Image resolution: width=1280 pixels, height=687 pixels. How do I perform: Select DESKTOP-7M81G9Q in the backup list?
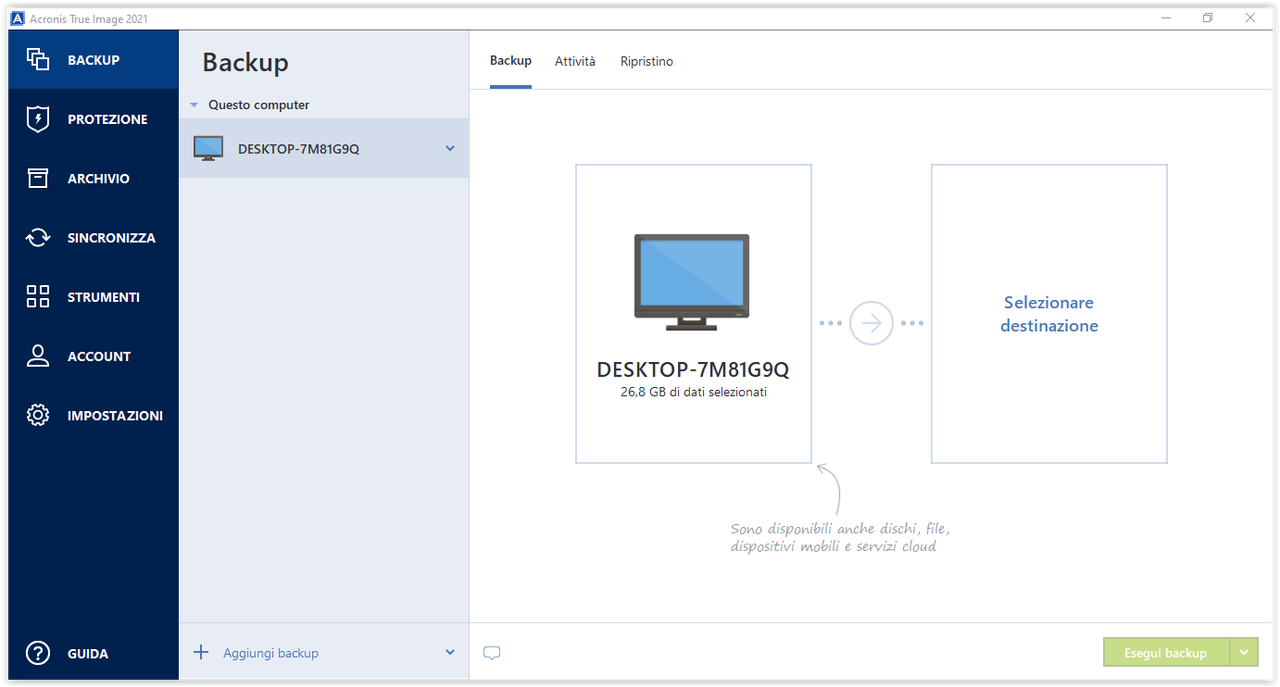[x=324, y=149]
